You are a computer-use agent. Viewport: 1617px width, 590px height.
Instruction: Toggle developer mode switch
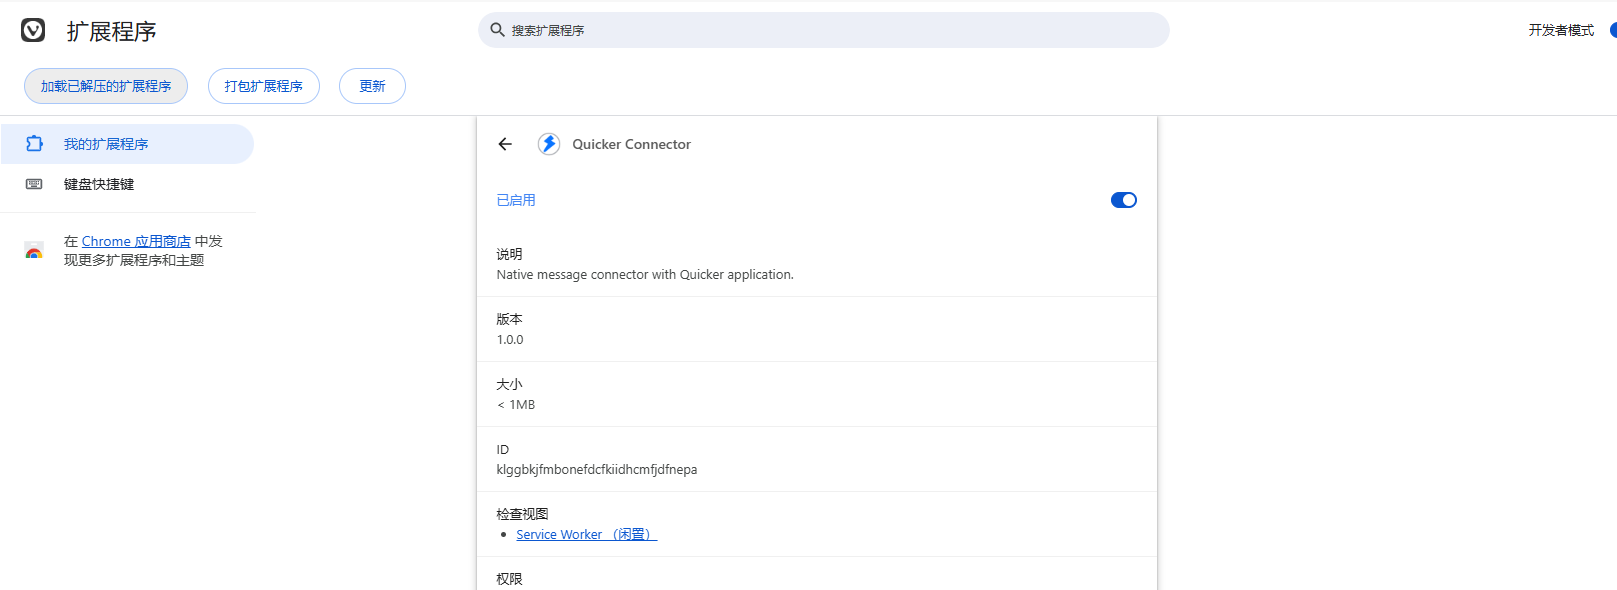[x=1612, y=30]
